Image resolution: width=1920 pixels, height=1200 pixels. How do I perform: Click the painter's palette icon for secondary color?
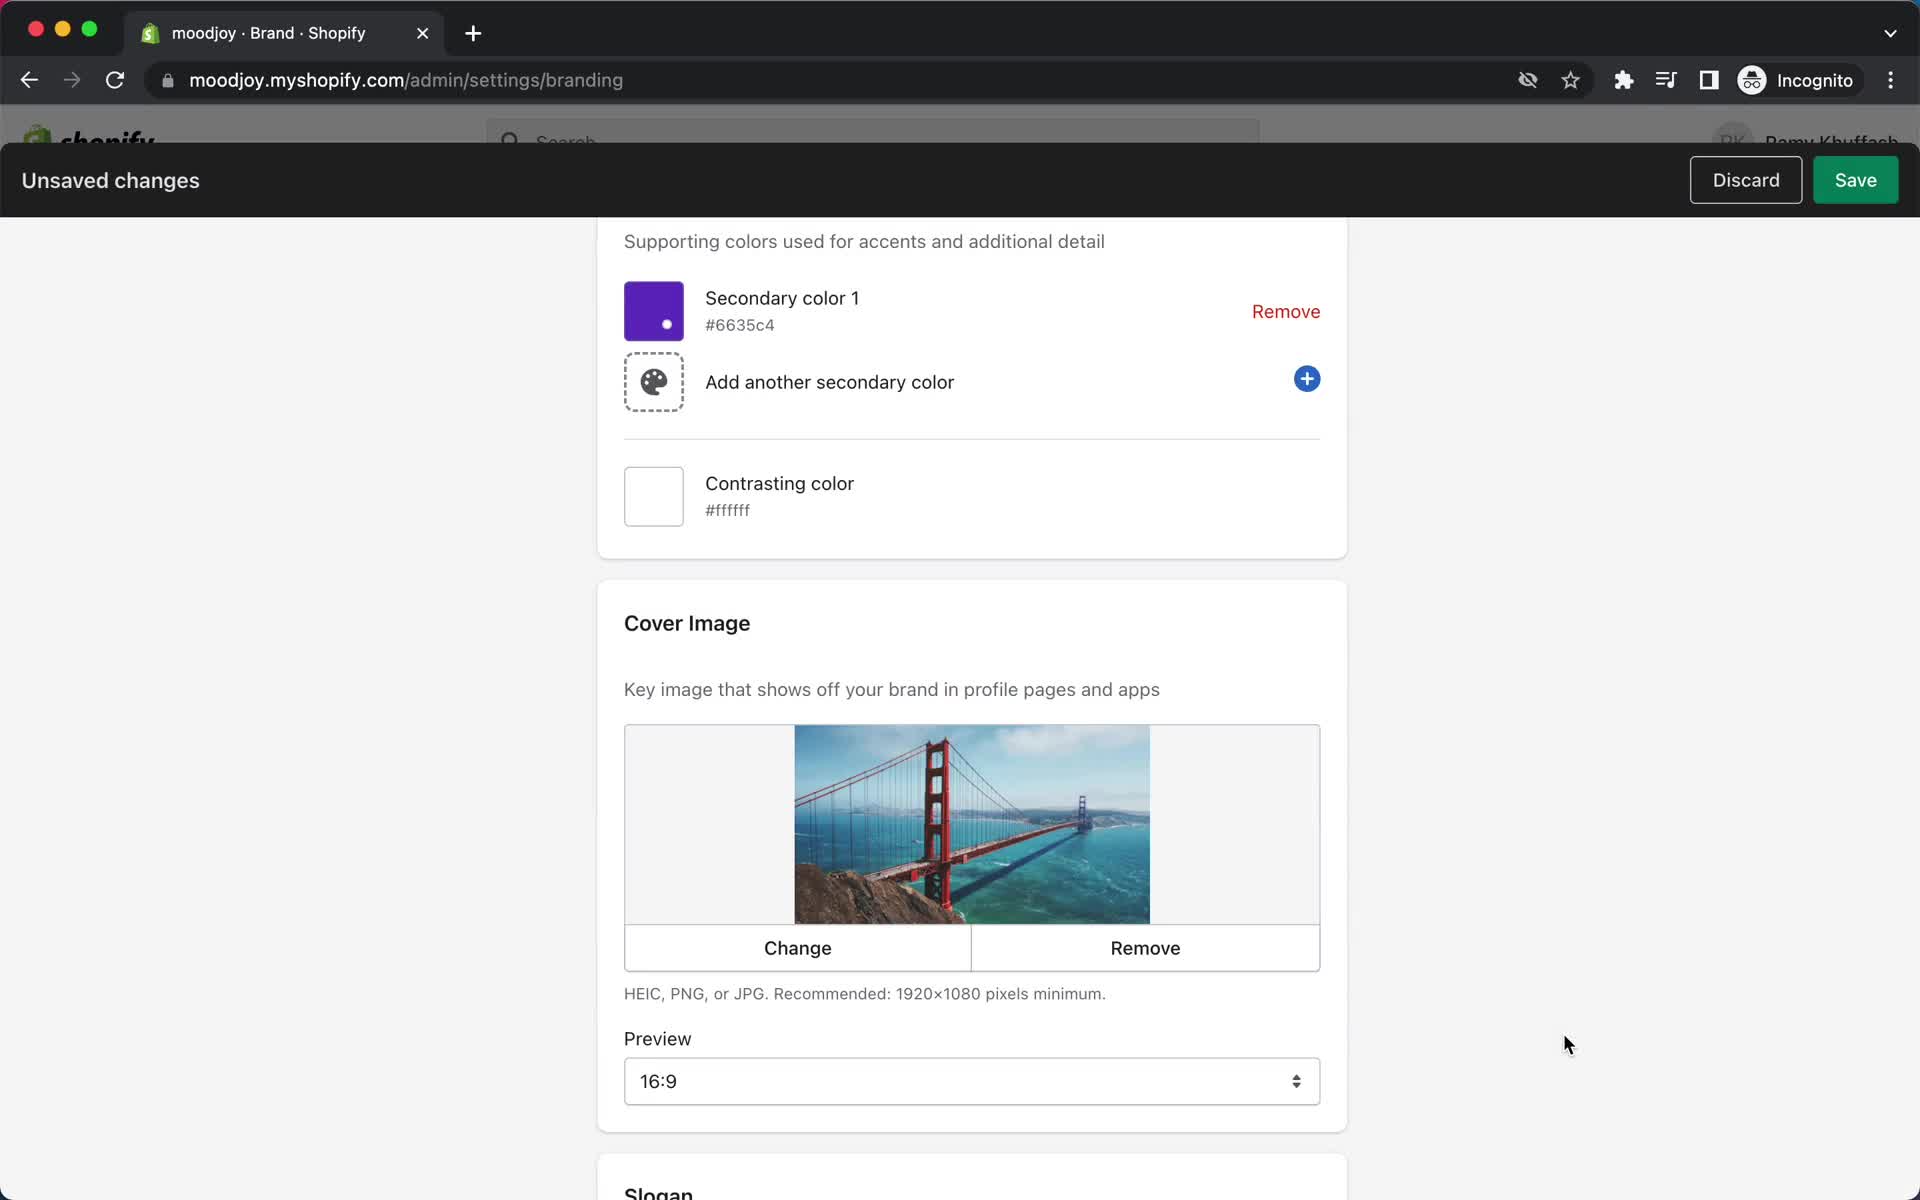[652, 383]
